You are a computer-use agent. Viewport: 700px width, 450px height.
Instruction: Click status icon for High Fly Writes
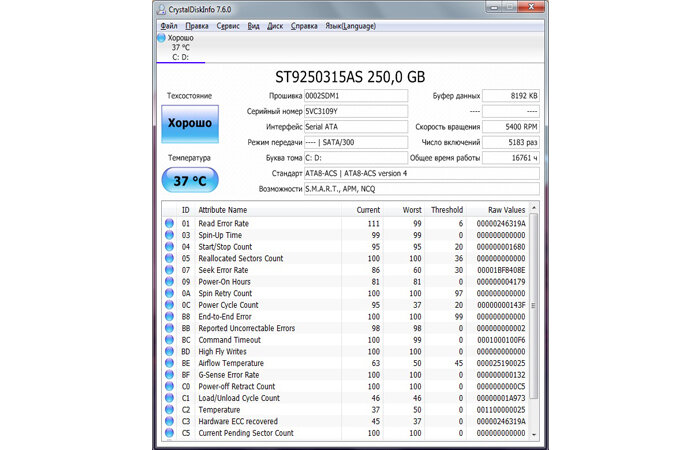tap(169, 351)
